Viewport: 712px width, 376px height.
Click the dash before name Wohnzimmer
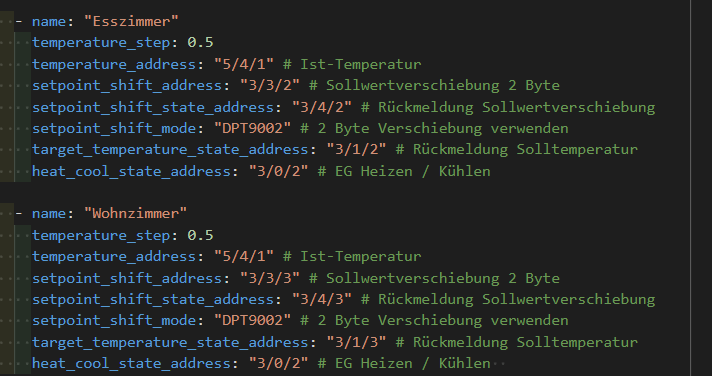[19, 213]
